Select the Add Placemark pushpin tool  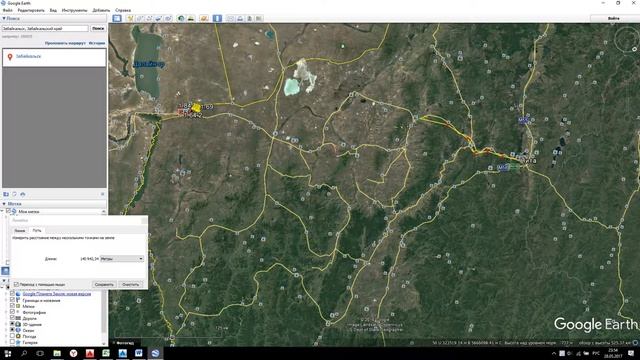pyautogui.click(x=130, y=18)
